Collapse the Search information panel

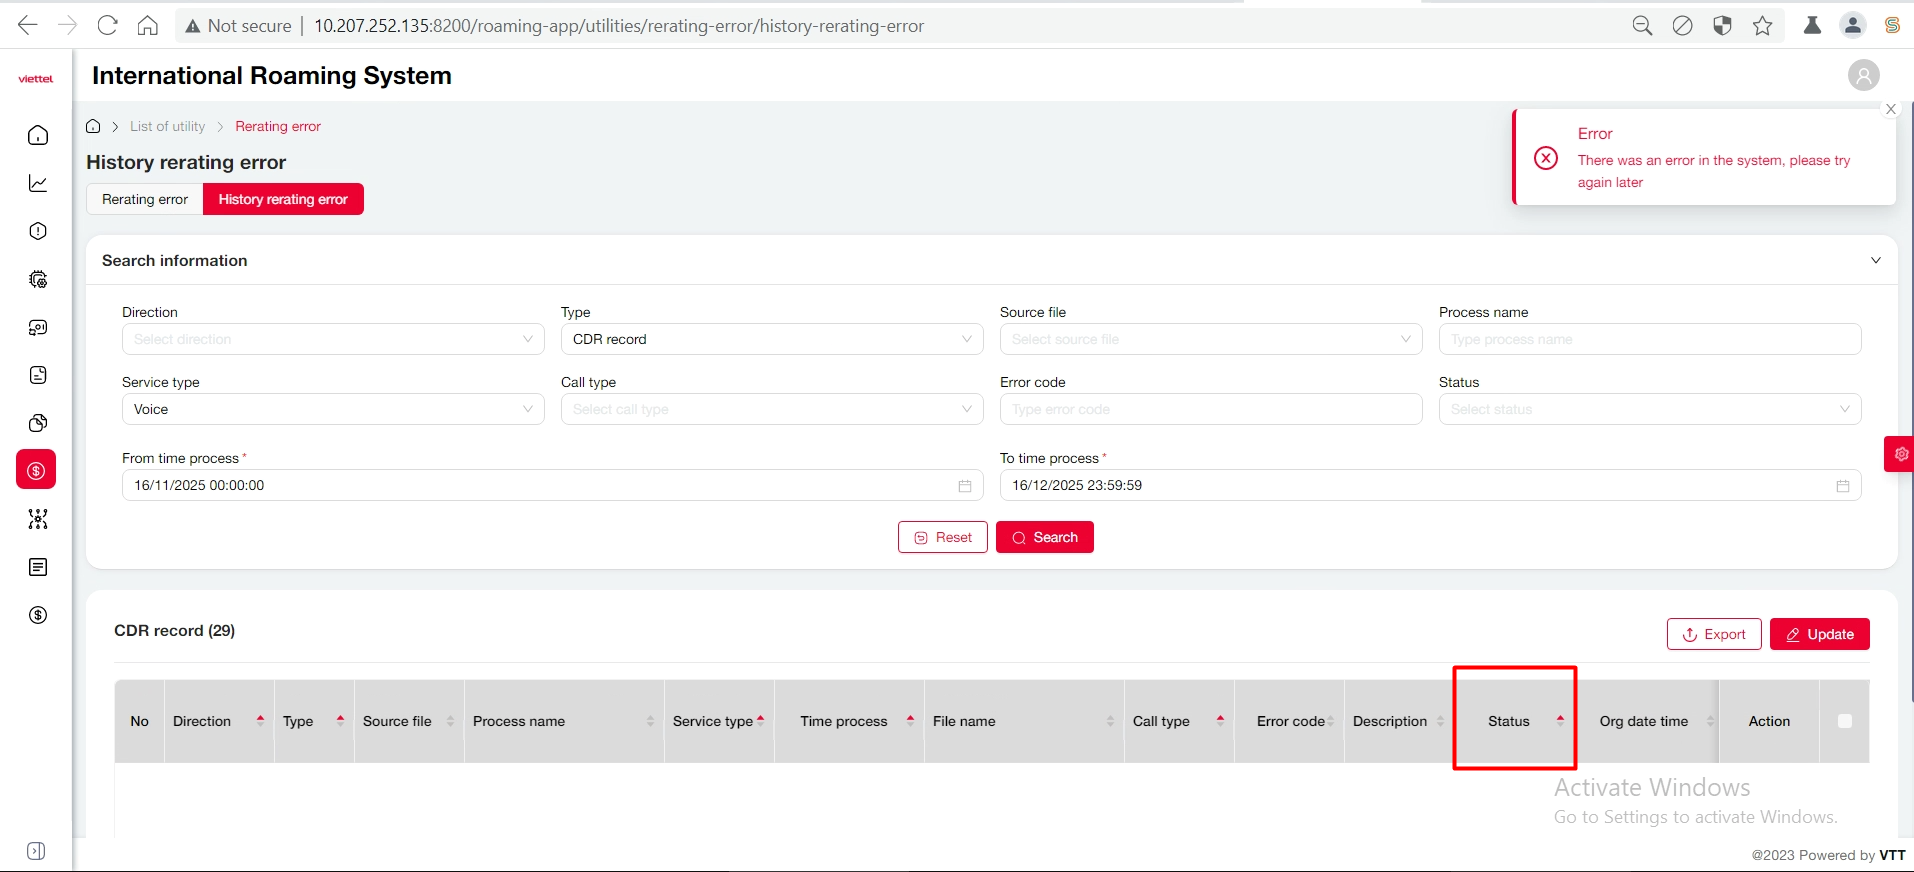[x=1875, y=261]
